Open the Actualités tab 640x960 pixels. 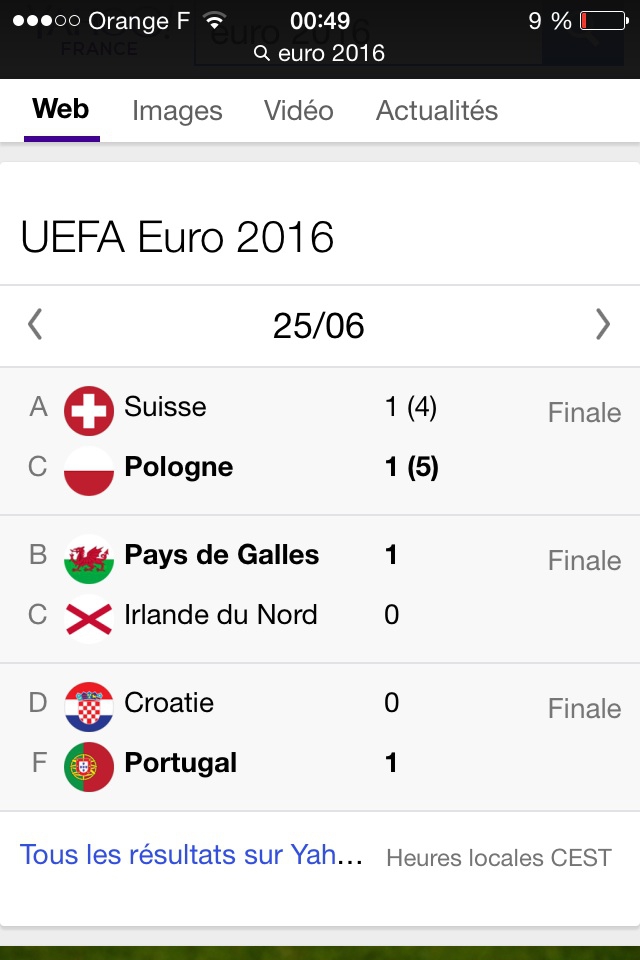(436, 111)
